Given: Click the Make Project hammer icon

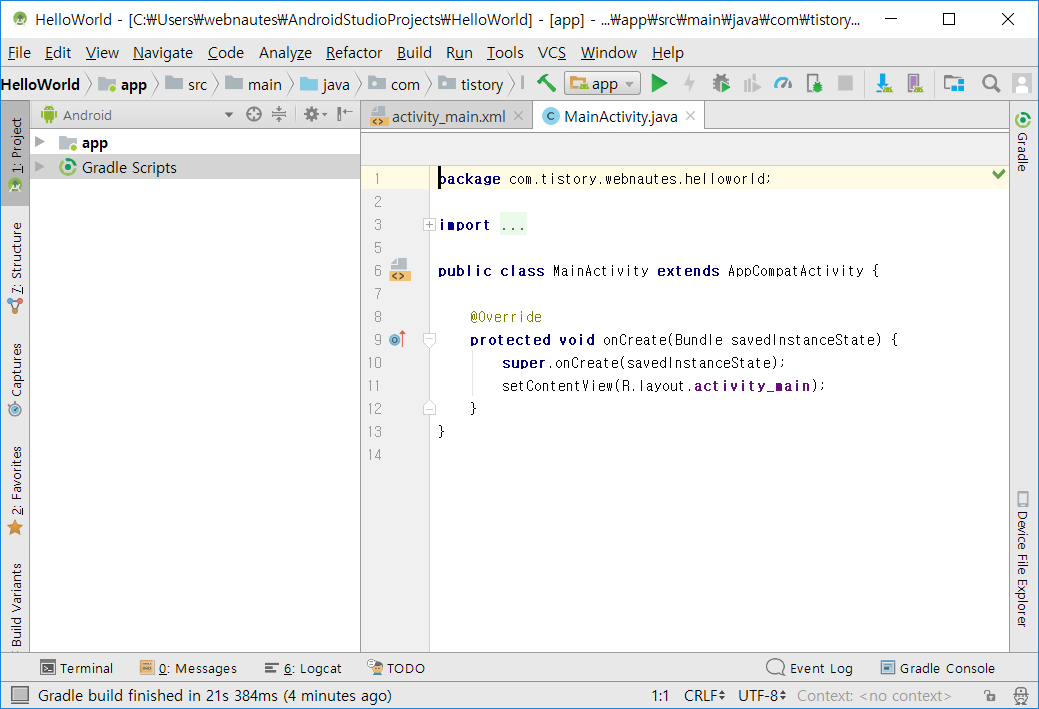Looking at the screenshot, I should (x=546, y=83).
